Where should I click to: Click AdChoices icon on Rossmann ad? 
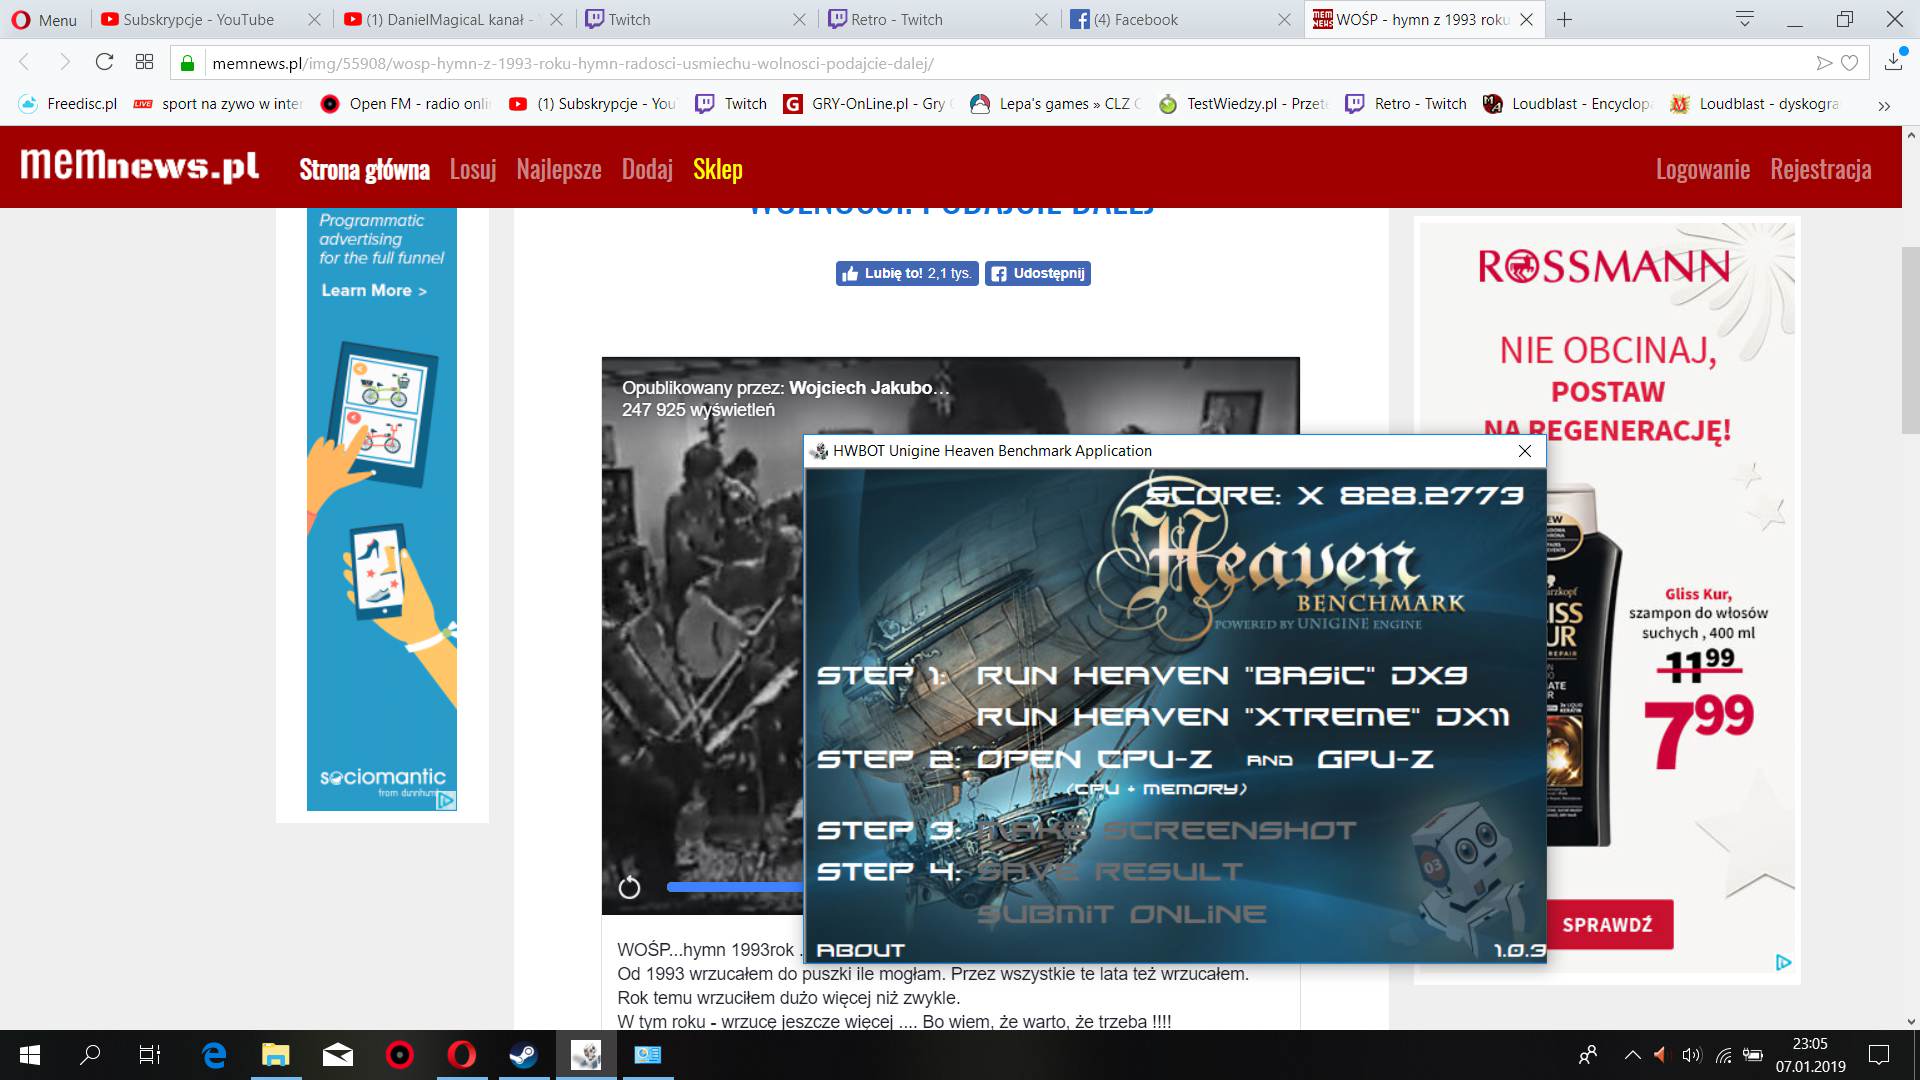pyautogui.click(x=1783, y=962)
